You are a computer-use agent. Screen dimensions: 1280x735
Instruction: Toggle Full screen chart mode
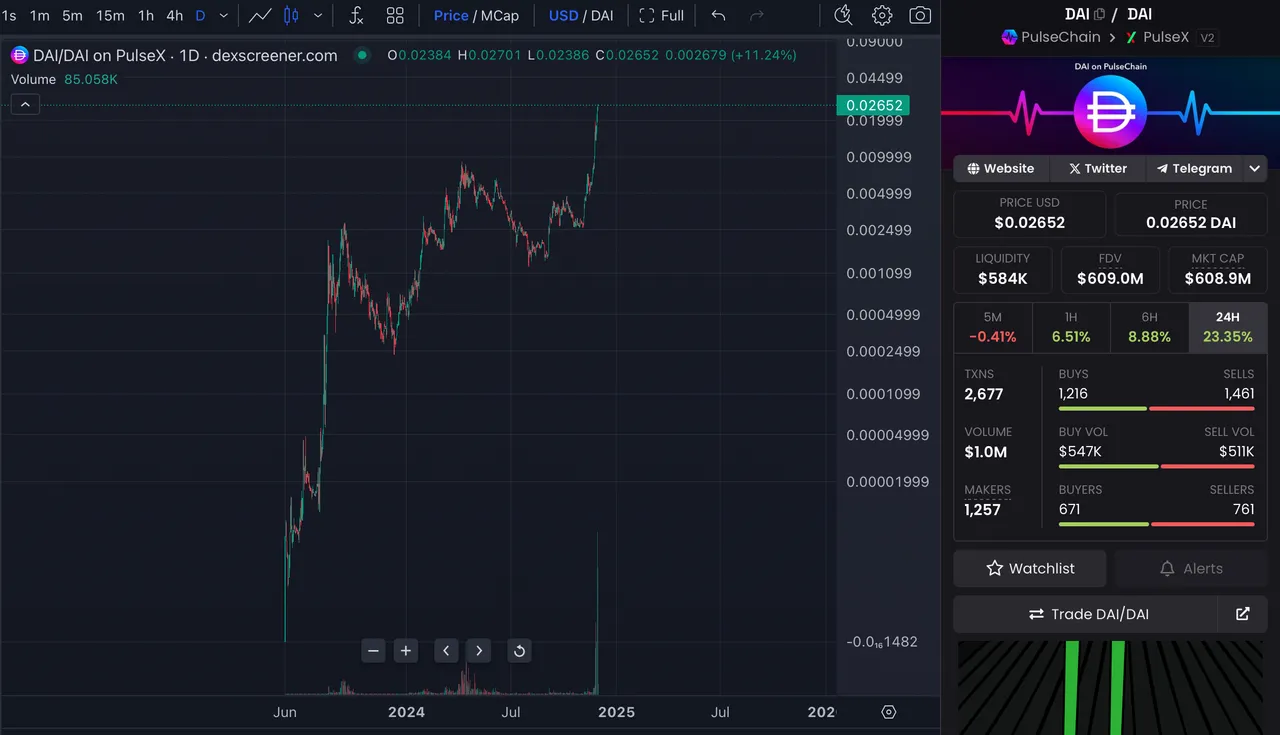coord(661,15)
